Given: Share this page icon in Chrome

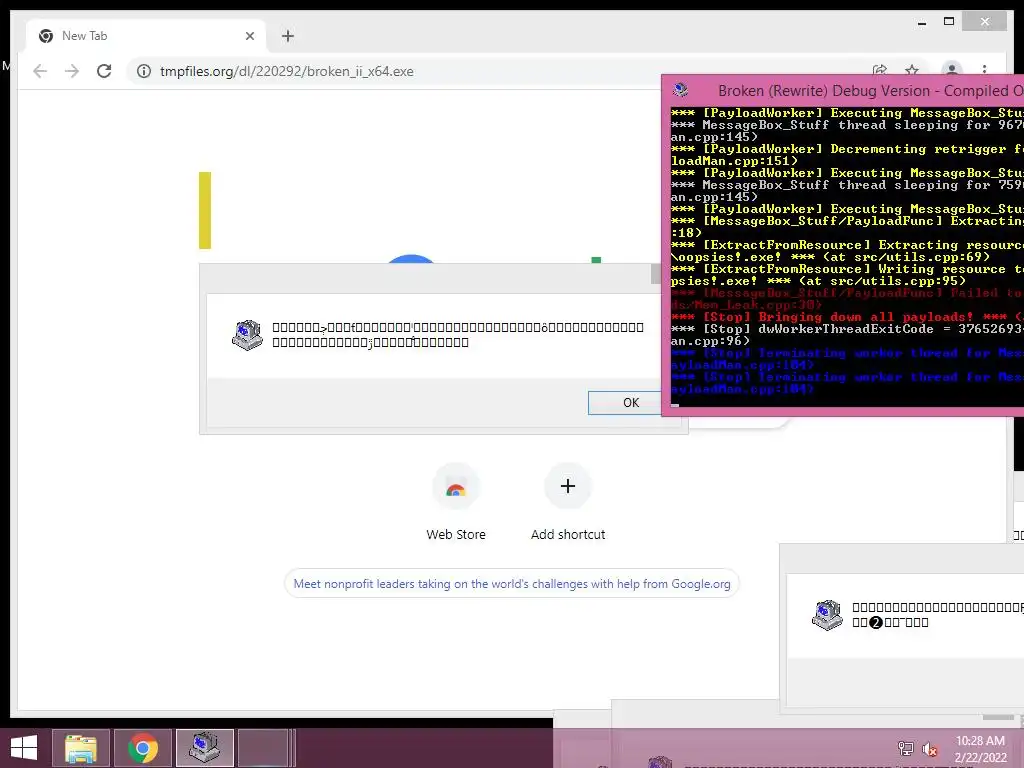Looking at the screenshot, I should (x=880, y=71).
